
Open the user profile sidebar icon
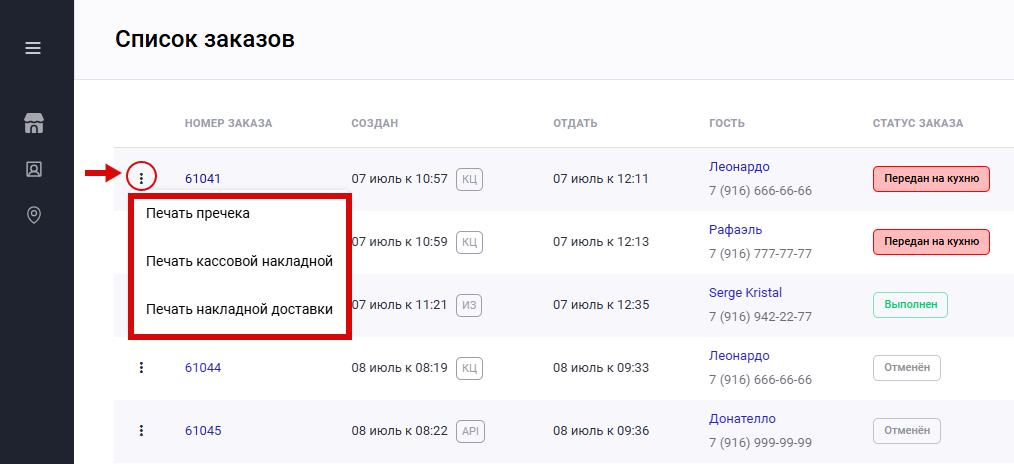click(x=34, y=169)
